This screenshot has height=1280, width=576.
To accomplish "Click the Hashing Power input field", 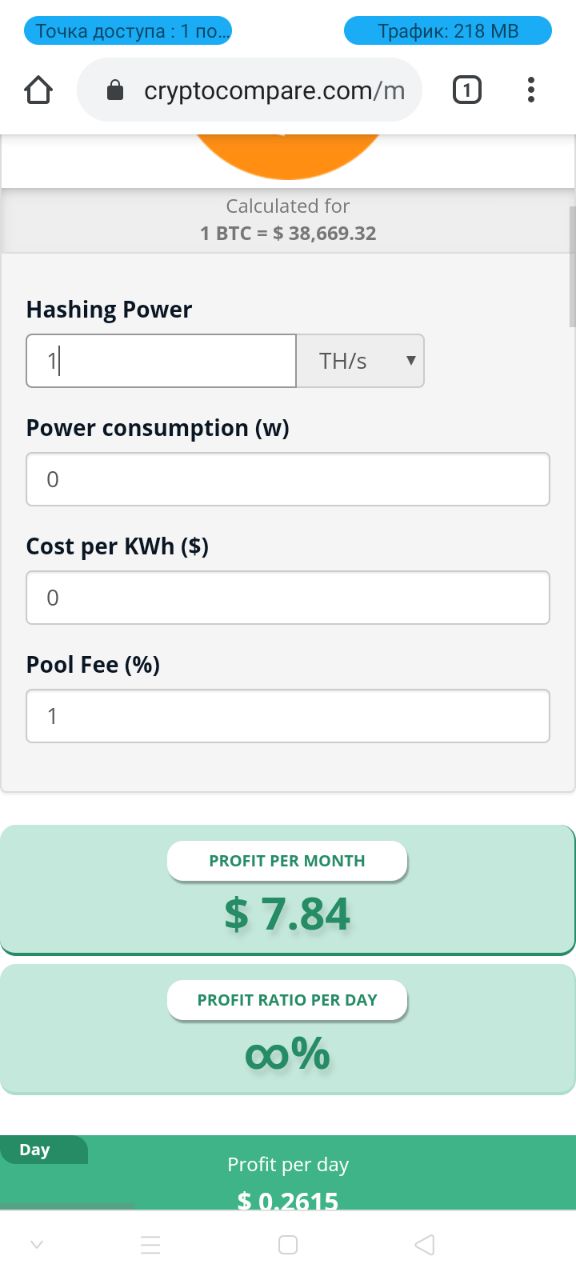I will 161,361.
